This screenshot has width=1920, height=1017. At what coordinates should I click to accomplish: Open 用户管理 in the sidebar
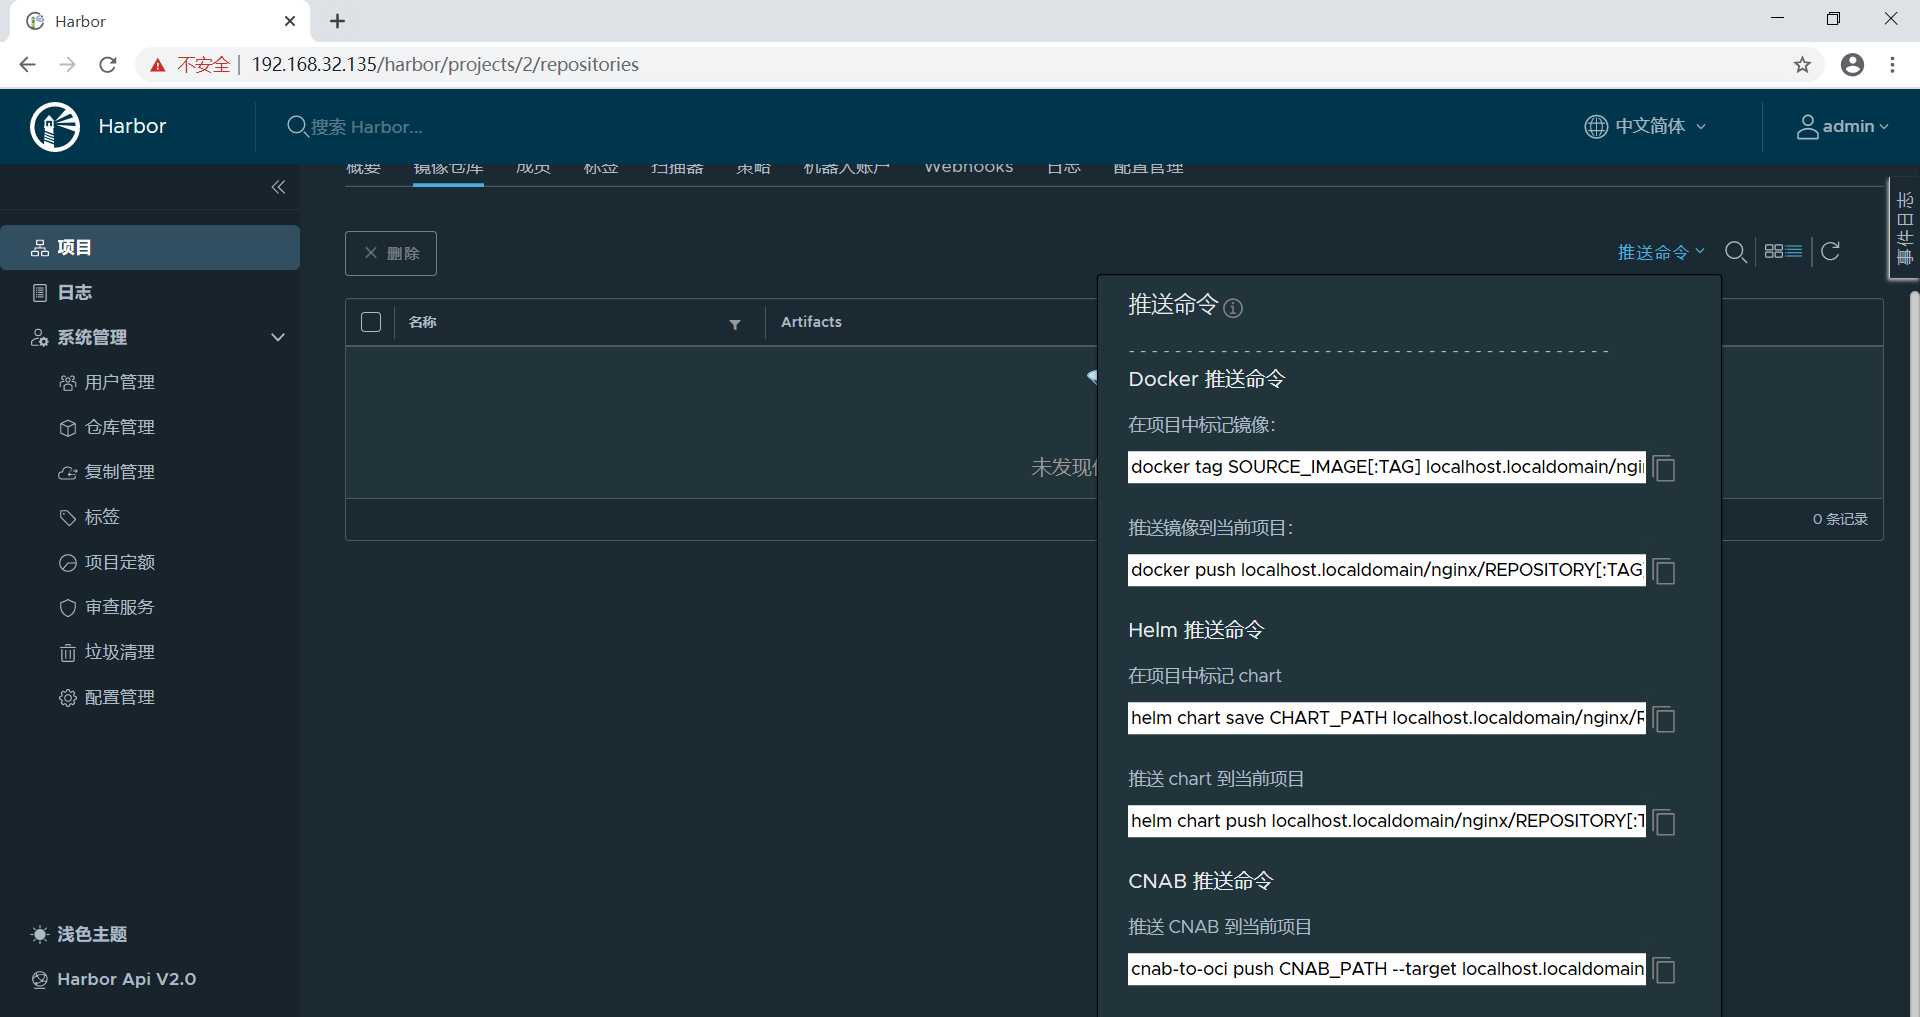(119, 382)
